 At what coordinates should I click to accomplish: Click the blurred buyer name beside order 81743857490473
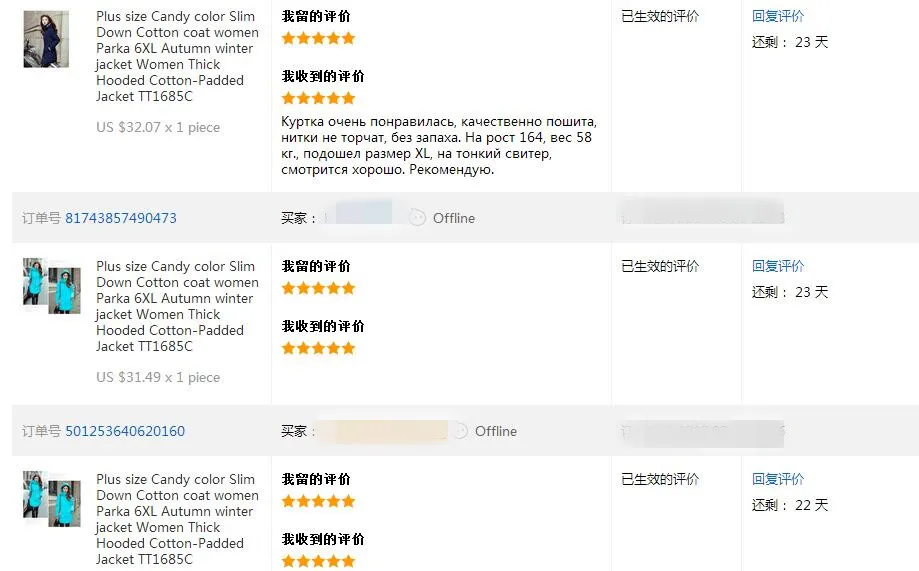click(363, 212)
